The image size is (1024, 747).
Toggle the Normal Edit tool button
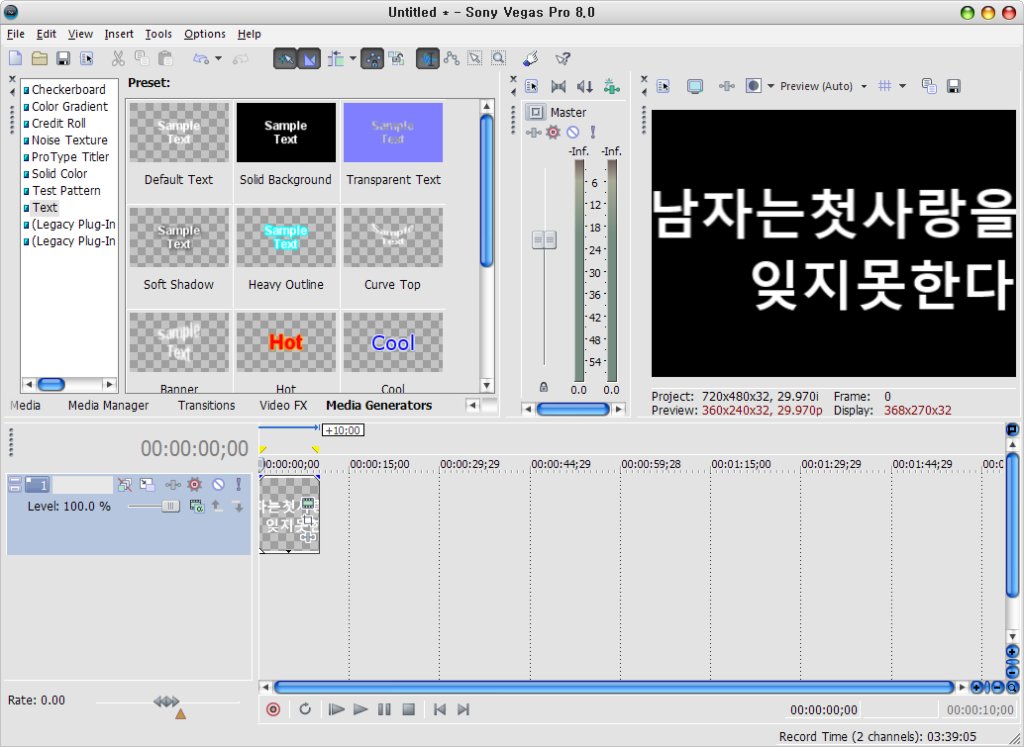[427, 59]
